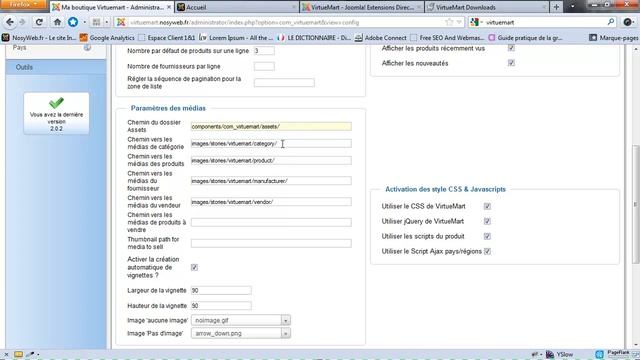Image resolution: width=640 pixels, height=360 pixels.
Task: Click pagination sequence input field
Action: click(284, 83)
